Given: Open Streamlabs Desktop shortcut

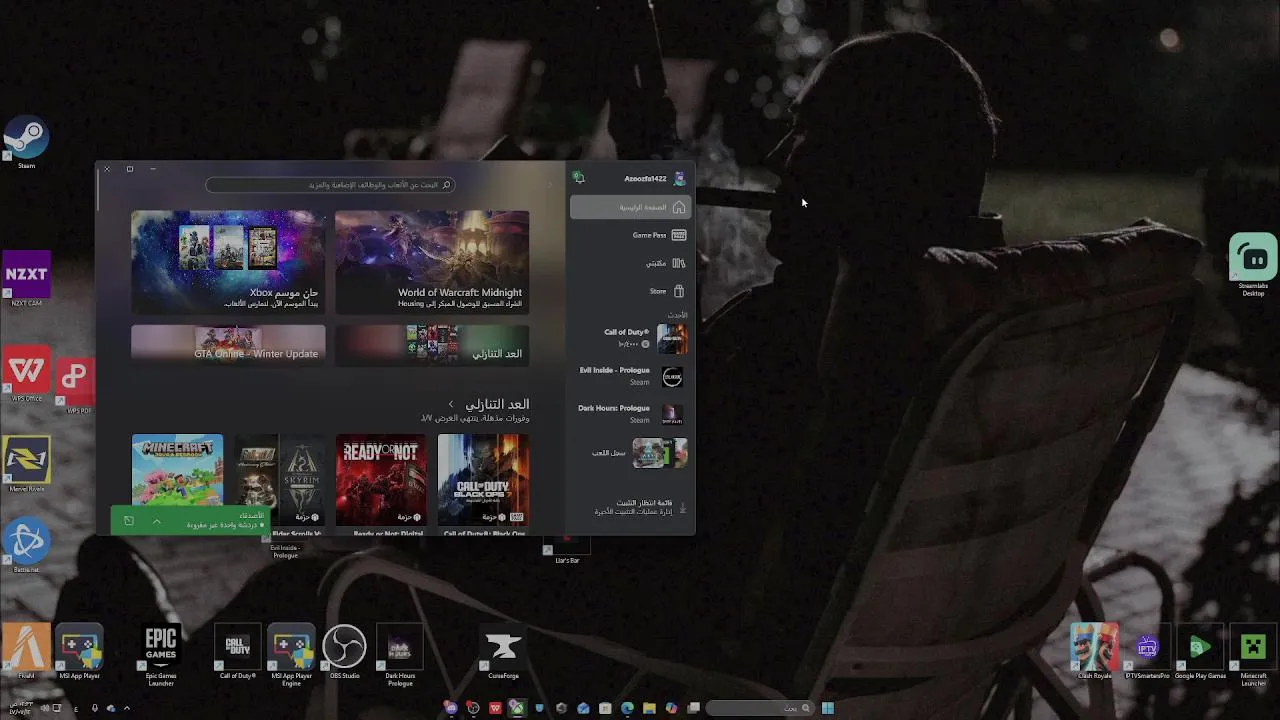Looking at the screenshot, I should pyautogui.click(x=1254, y=264).
